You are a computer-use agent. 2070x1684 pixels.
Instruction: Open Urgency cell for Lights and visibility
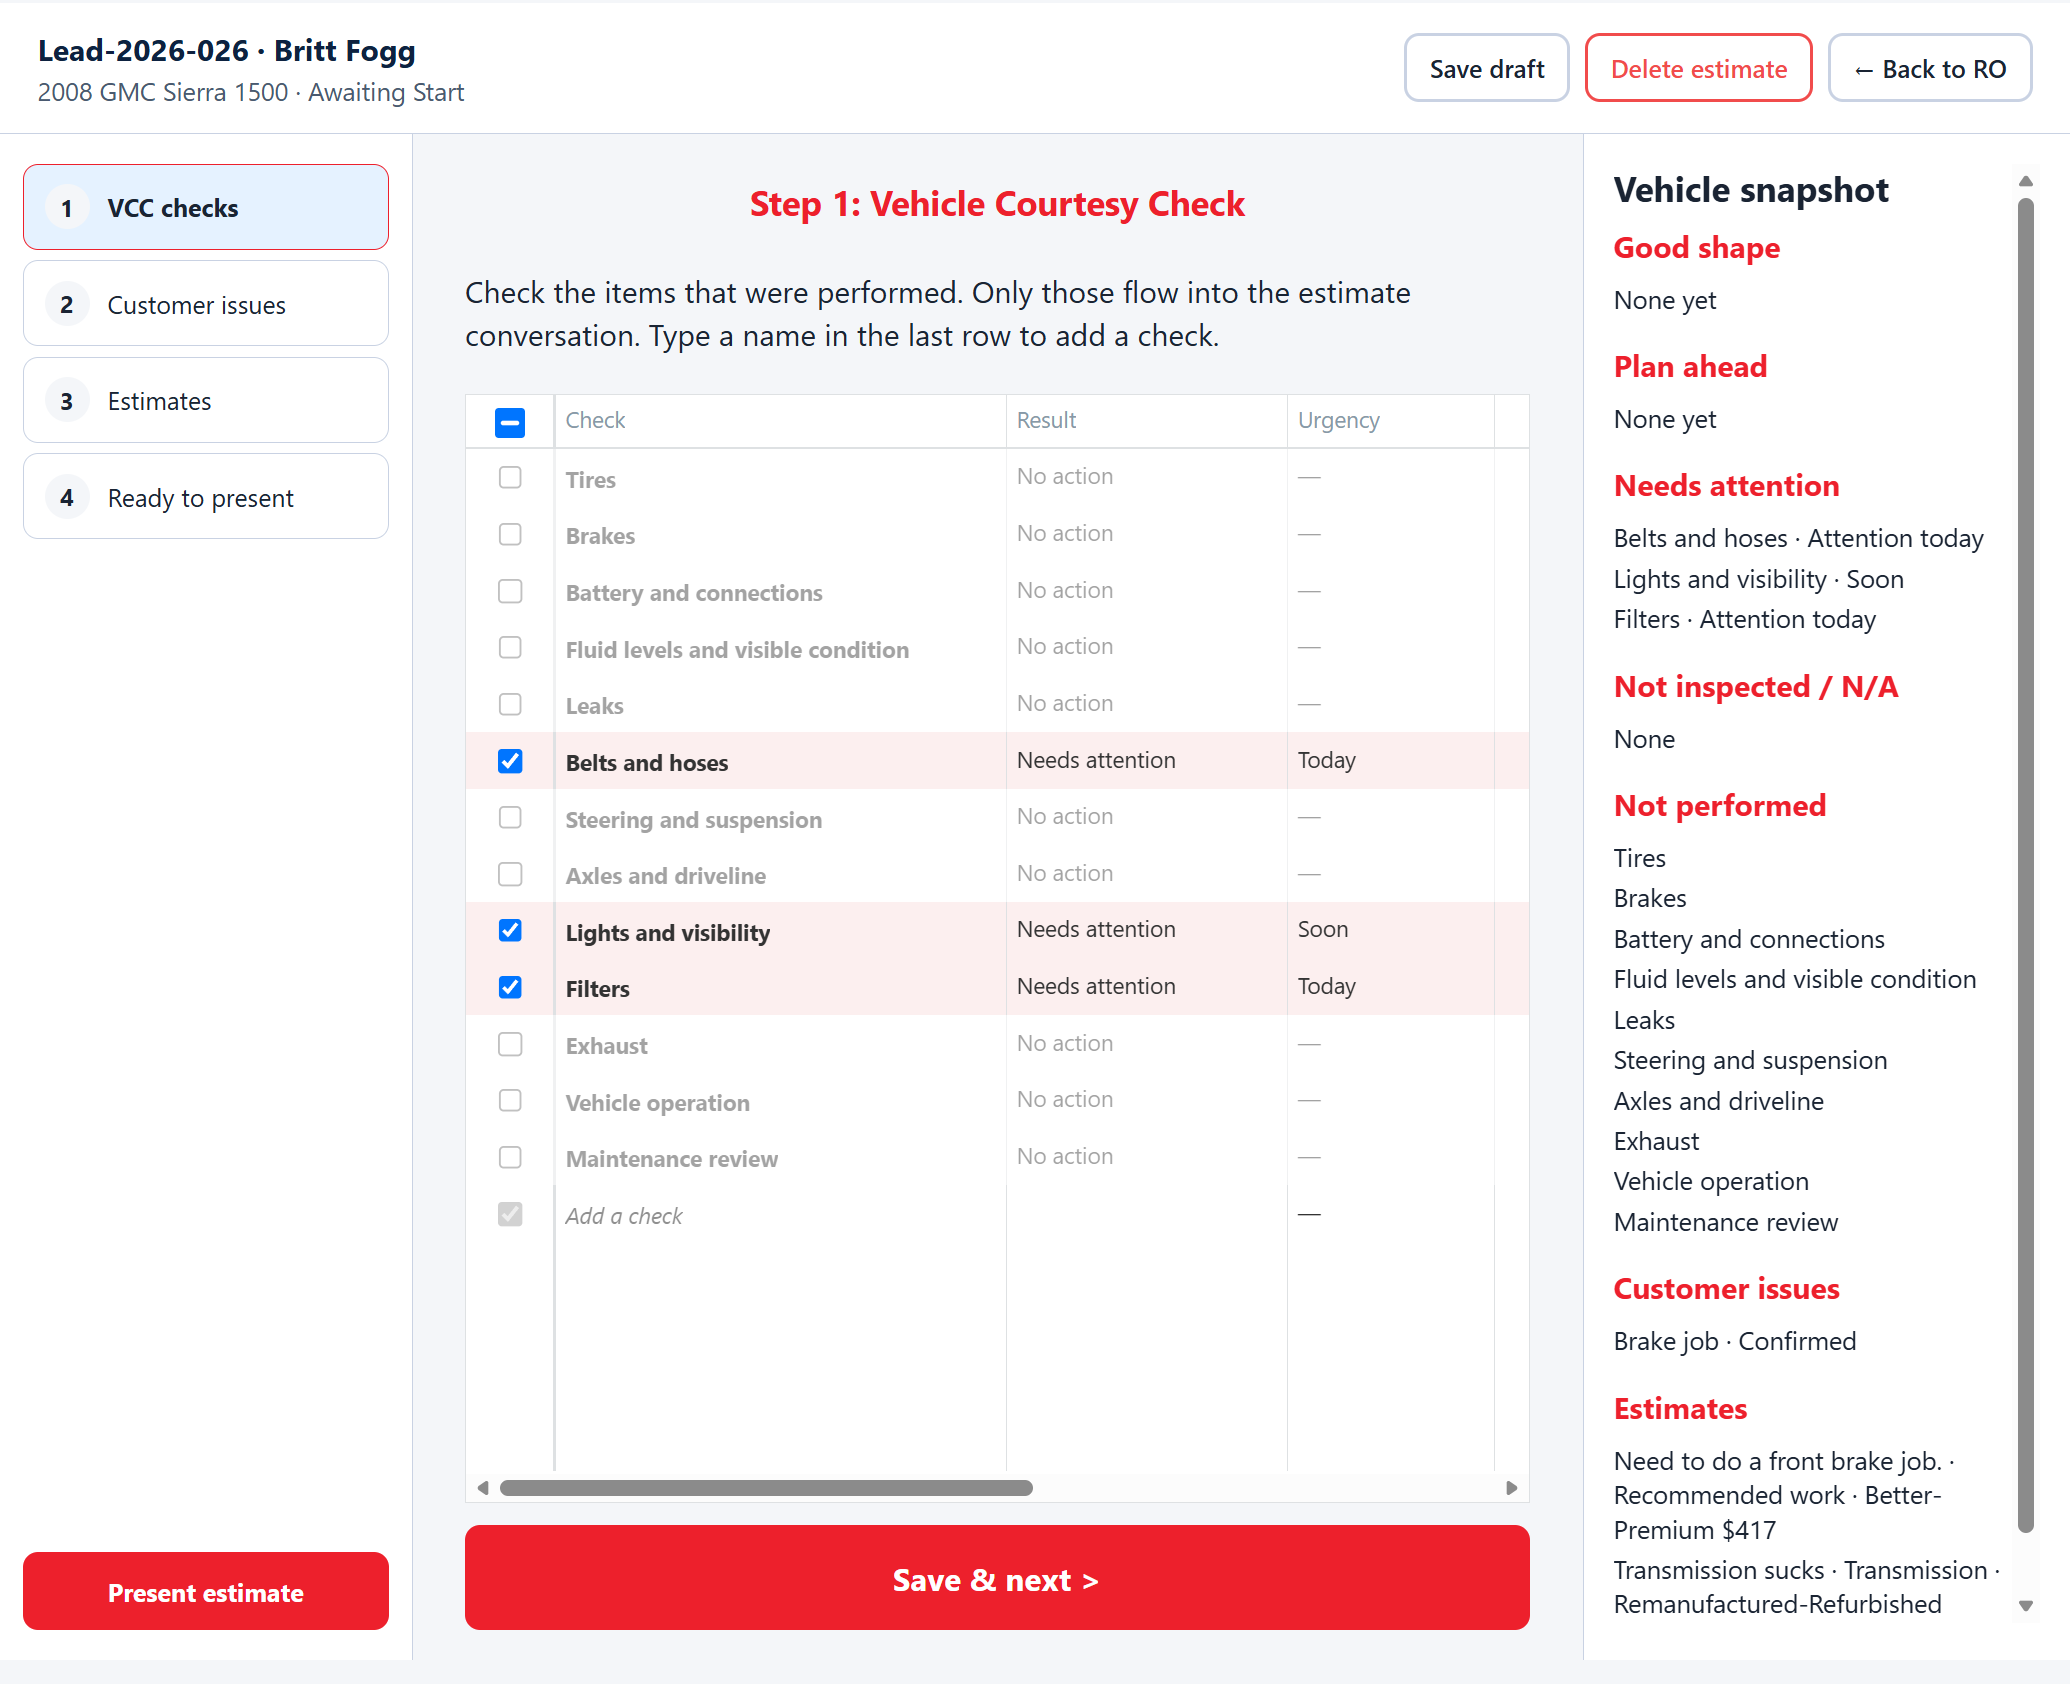1390,929
